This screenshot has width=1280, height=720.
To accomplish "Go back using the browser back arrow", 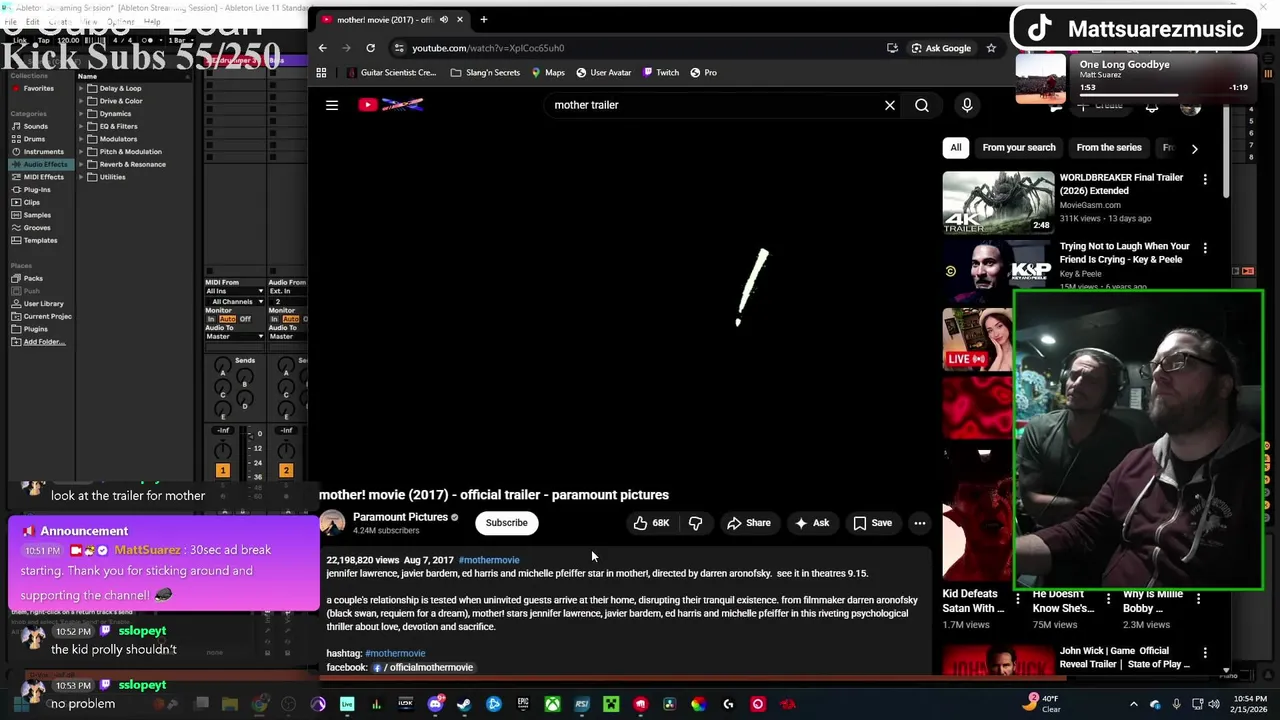I will point(322,48).
